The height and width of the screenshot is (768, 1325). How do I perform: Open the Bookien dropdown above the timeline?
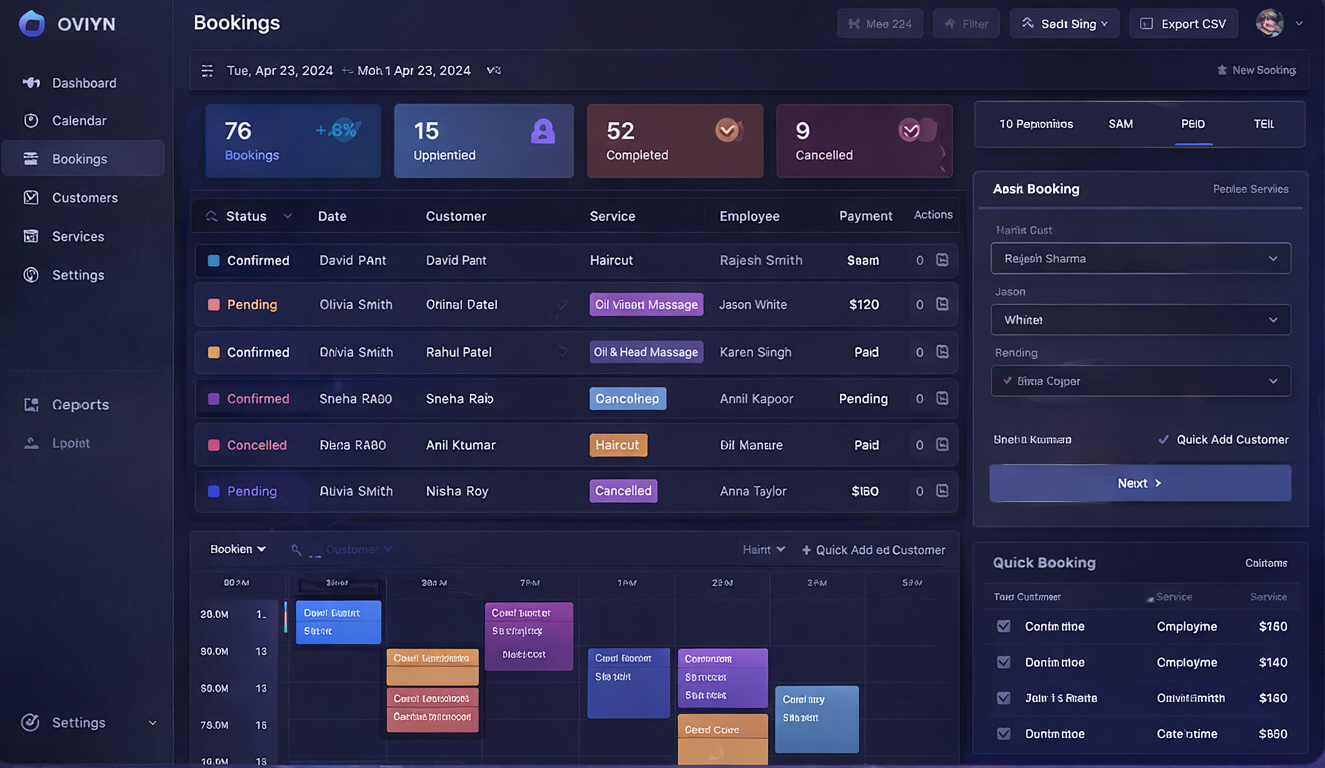pos(237,549)
